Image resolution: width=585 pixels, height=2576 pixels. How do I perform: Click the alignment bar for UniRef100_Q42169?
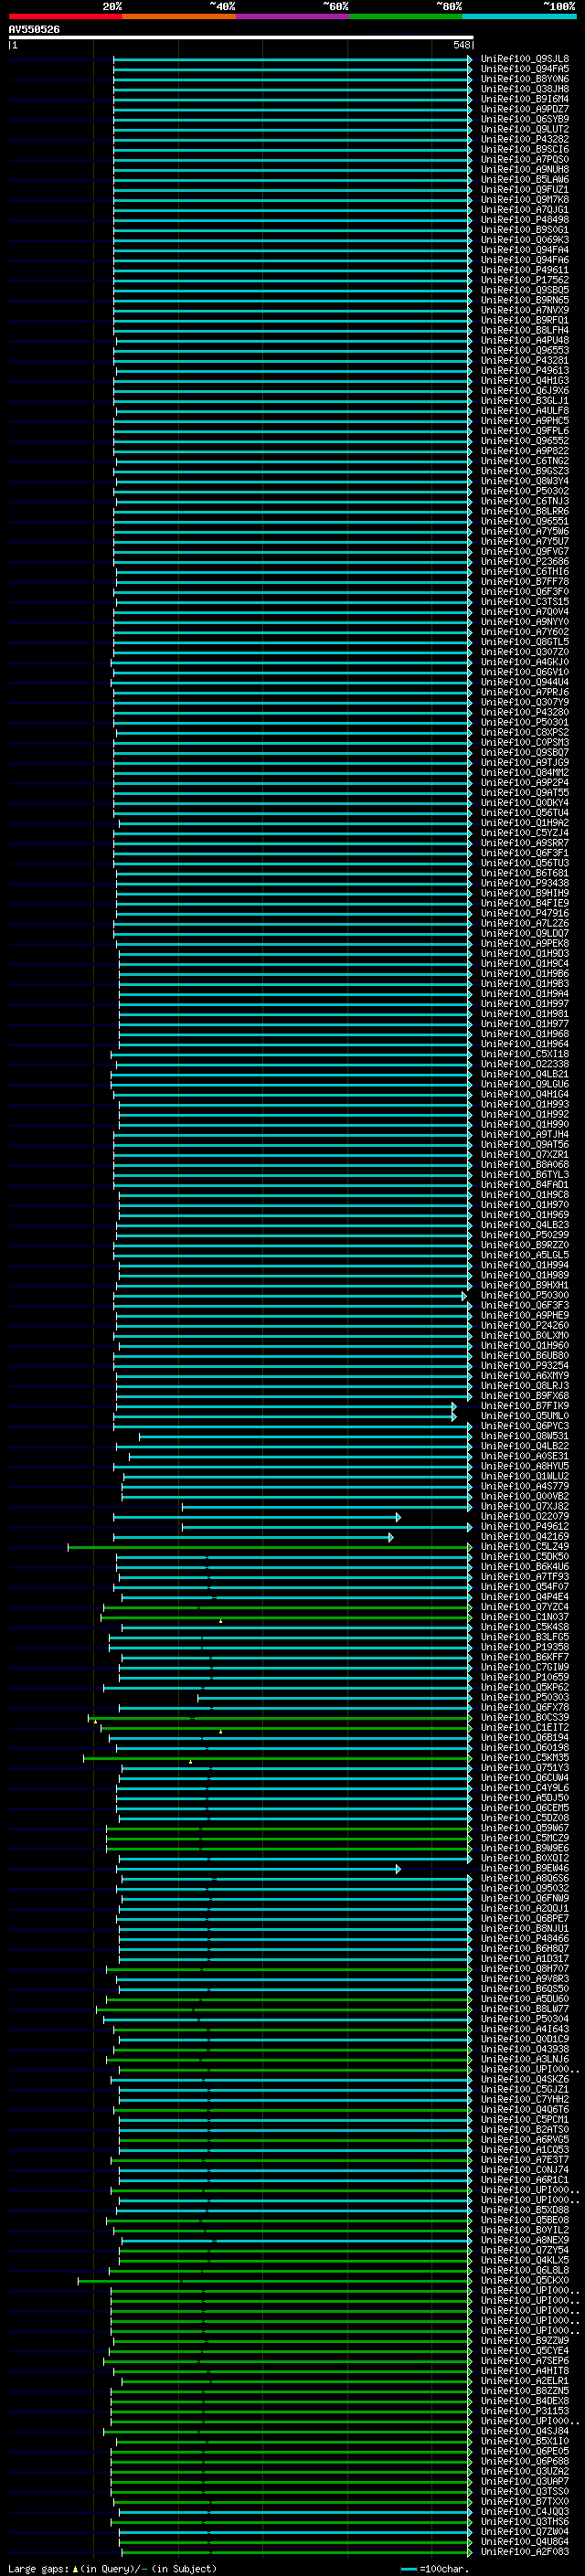254,1537
